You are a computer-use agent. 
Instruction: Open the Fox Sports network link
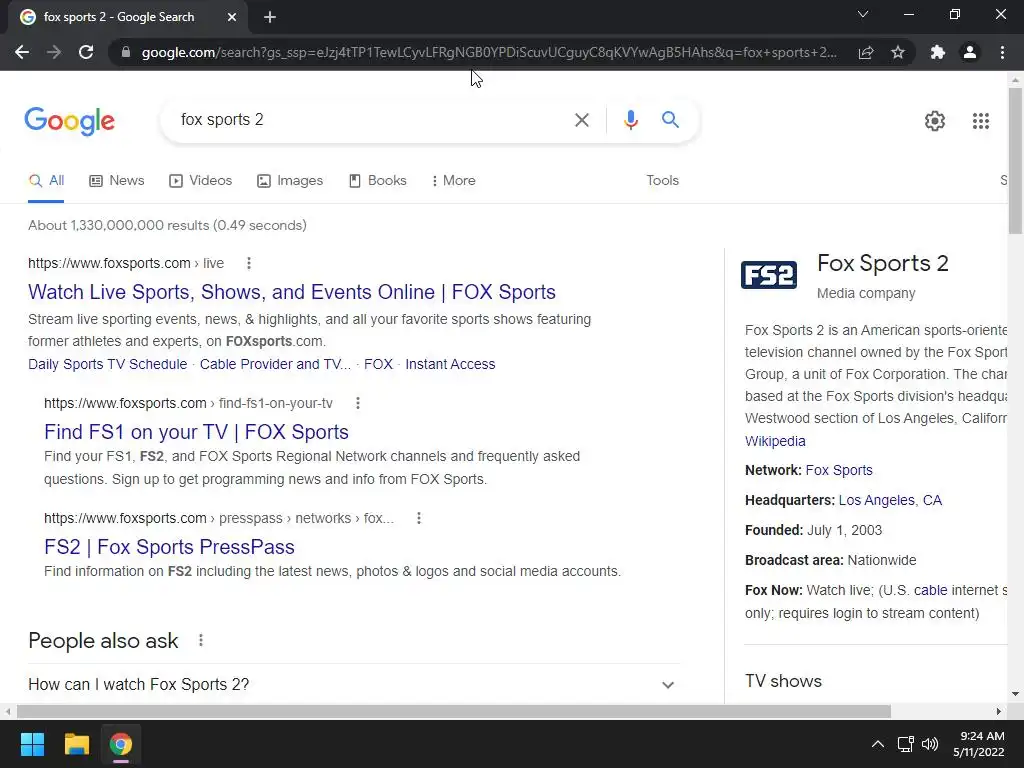(x=839, y=470)
